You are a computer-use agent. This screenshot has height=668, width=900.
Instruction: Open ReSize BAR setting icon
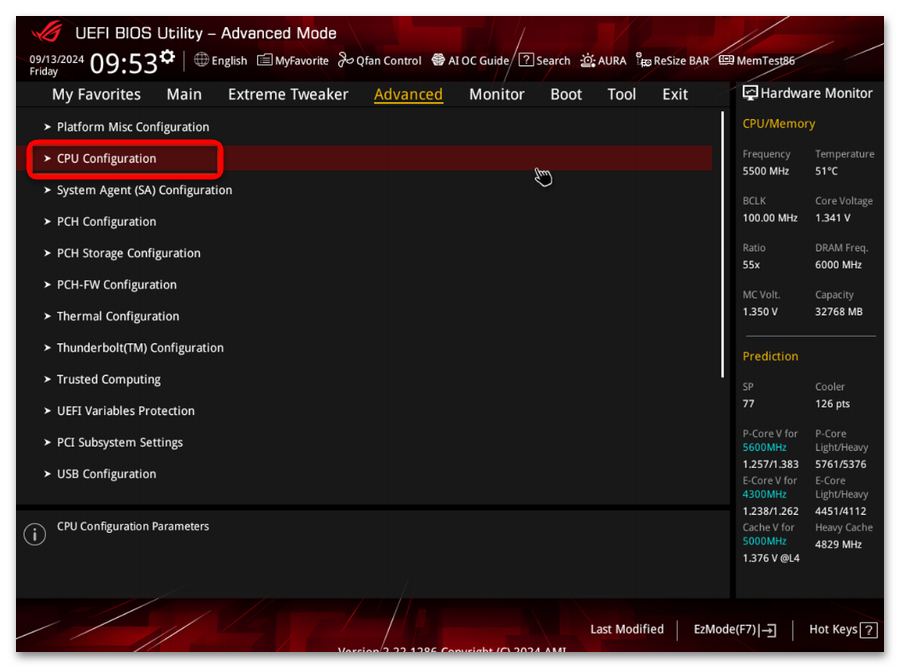[x=643, y=60]
